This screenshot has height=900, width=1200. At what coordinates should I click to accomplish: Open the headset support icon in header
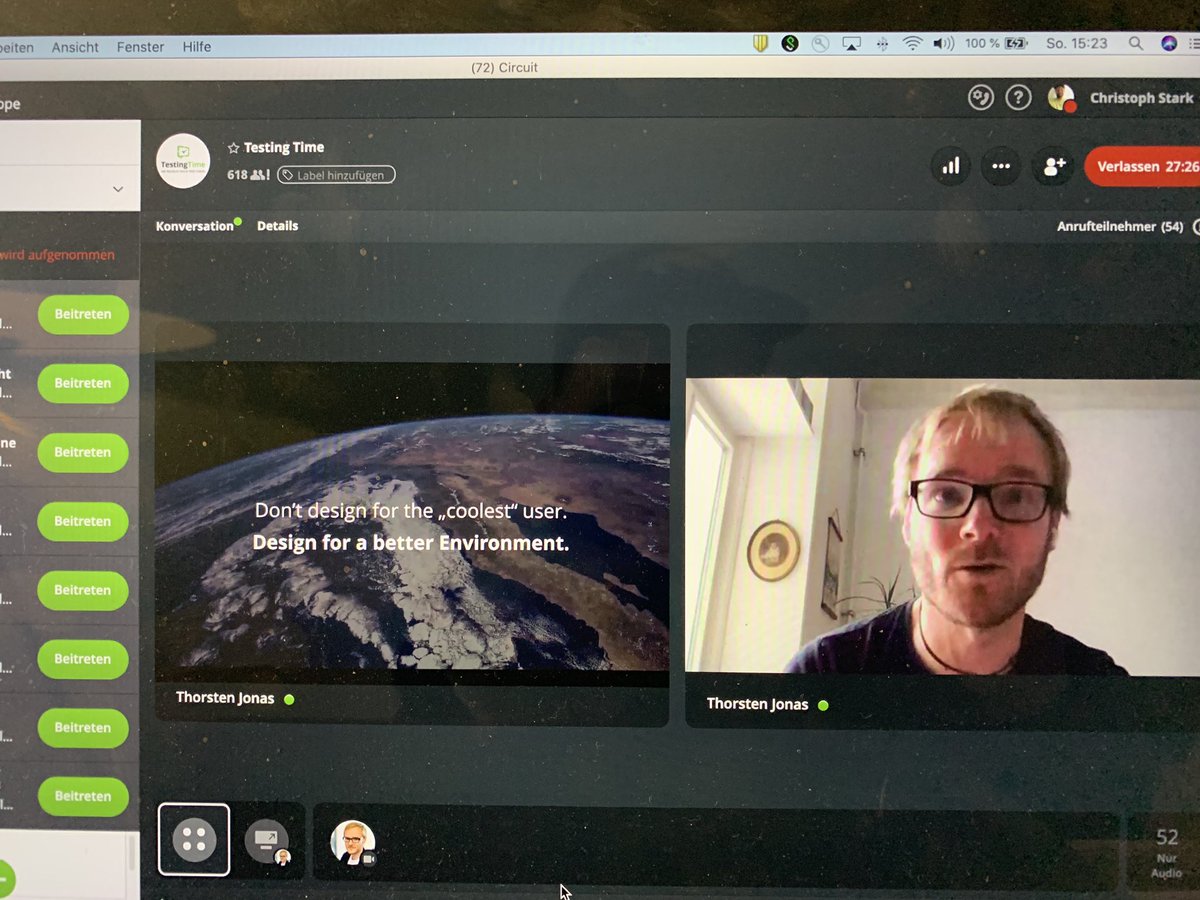coord(981,97)
